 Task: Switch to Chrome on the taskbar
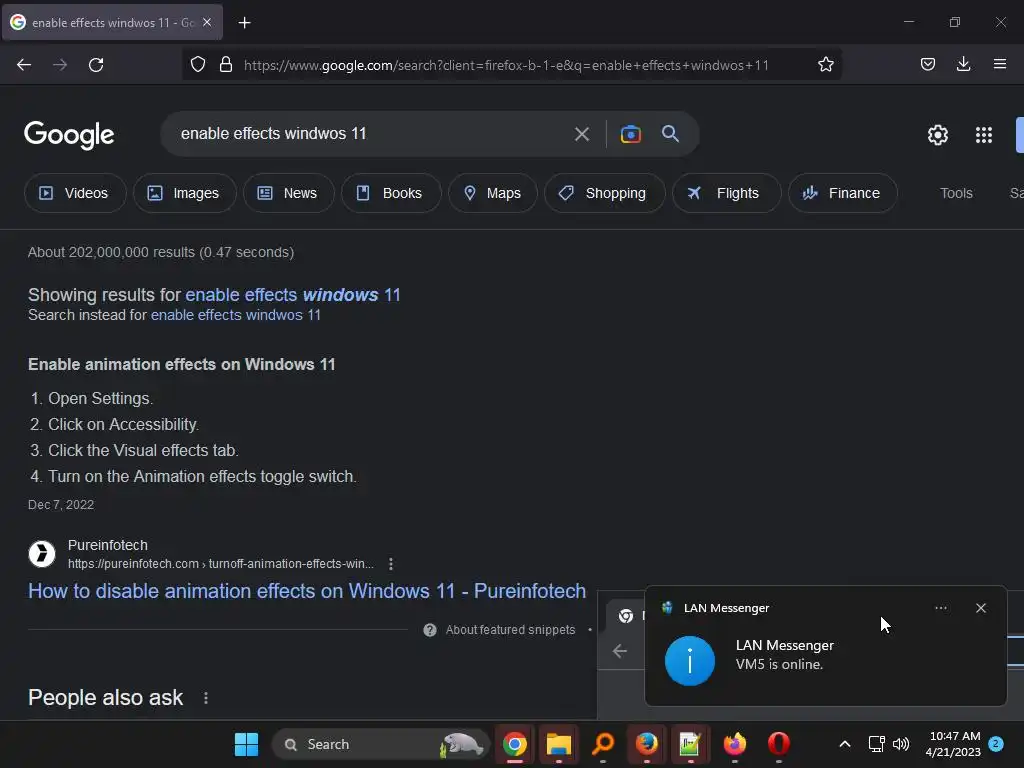[515, 744]
